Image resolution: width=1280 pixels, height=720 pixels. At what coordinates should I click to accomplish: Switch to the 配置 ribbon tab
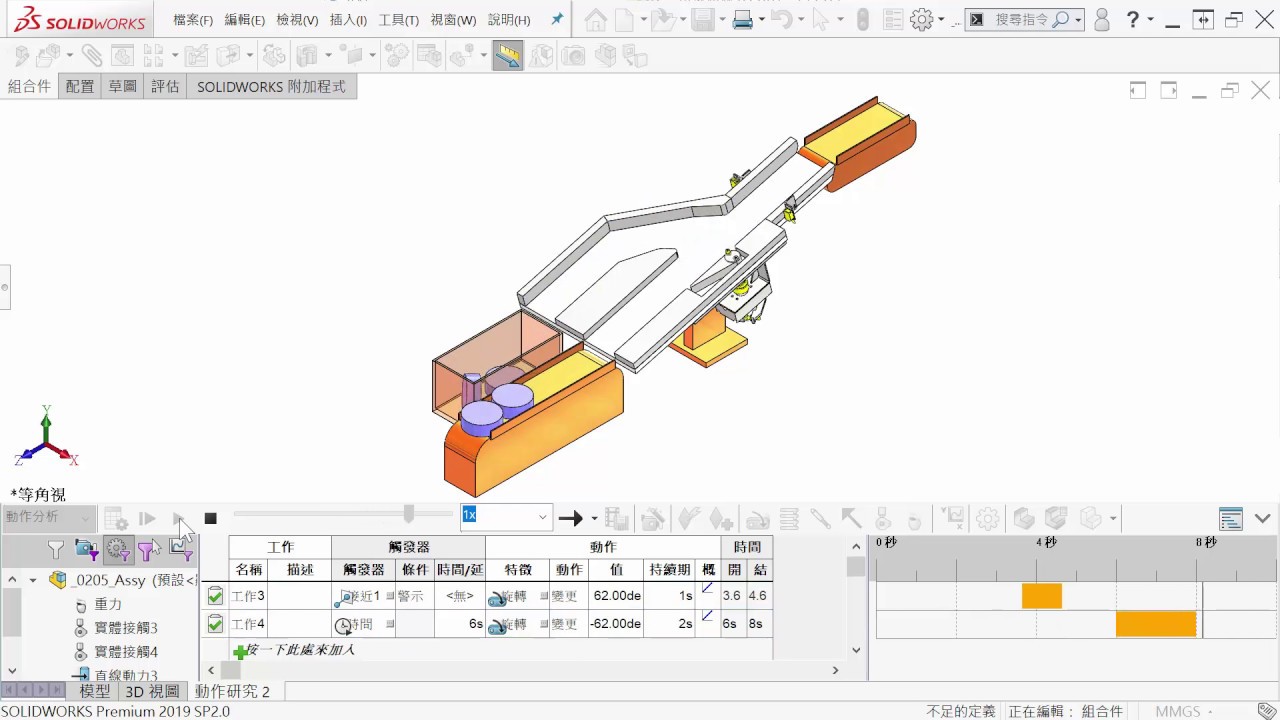click(x=80, y=87)
